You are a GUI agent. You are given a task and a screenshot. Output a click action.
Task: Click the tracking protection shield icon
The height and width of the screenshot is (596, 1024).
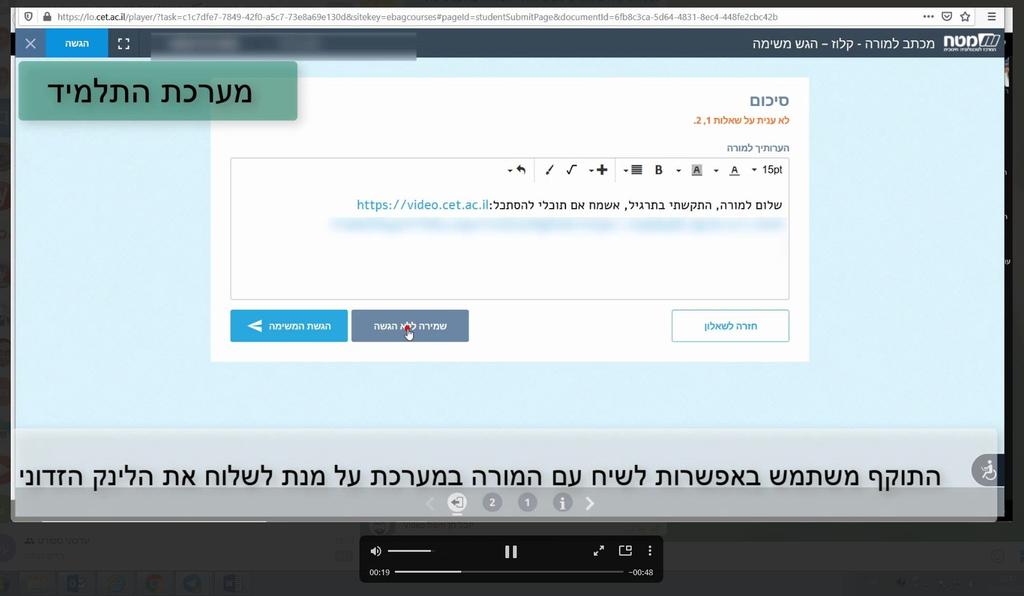pyautogui.click(x=28, y=16)
